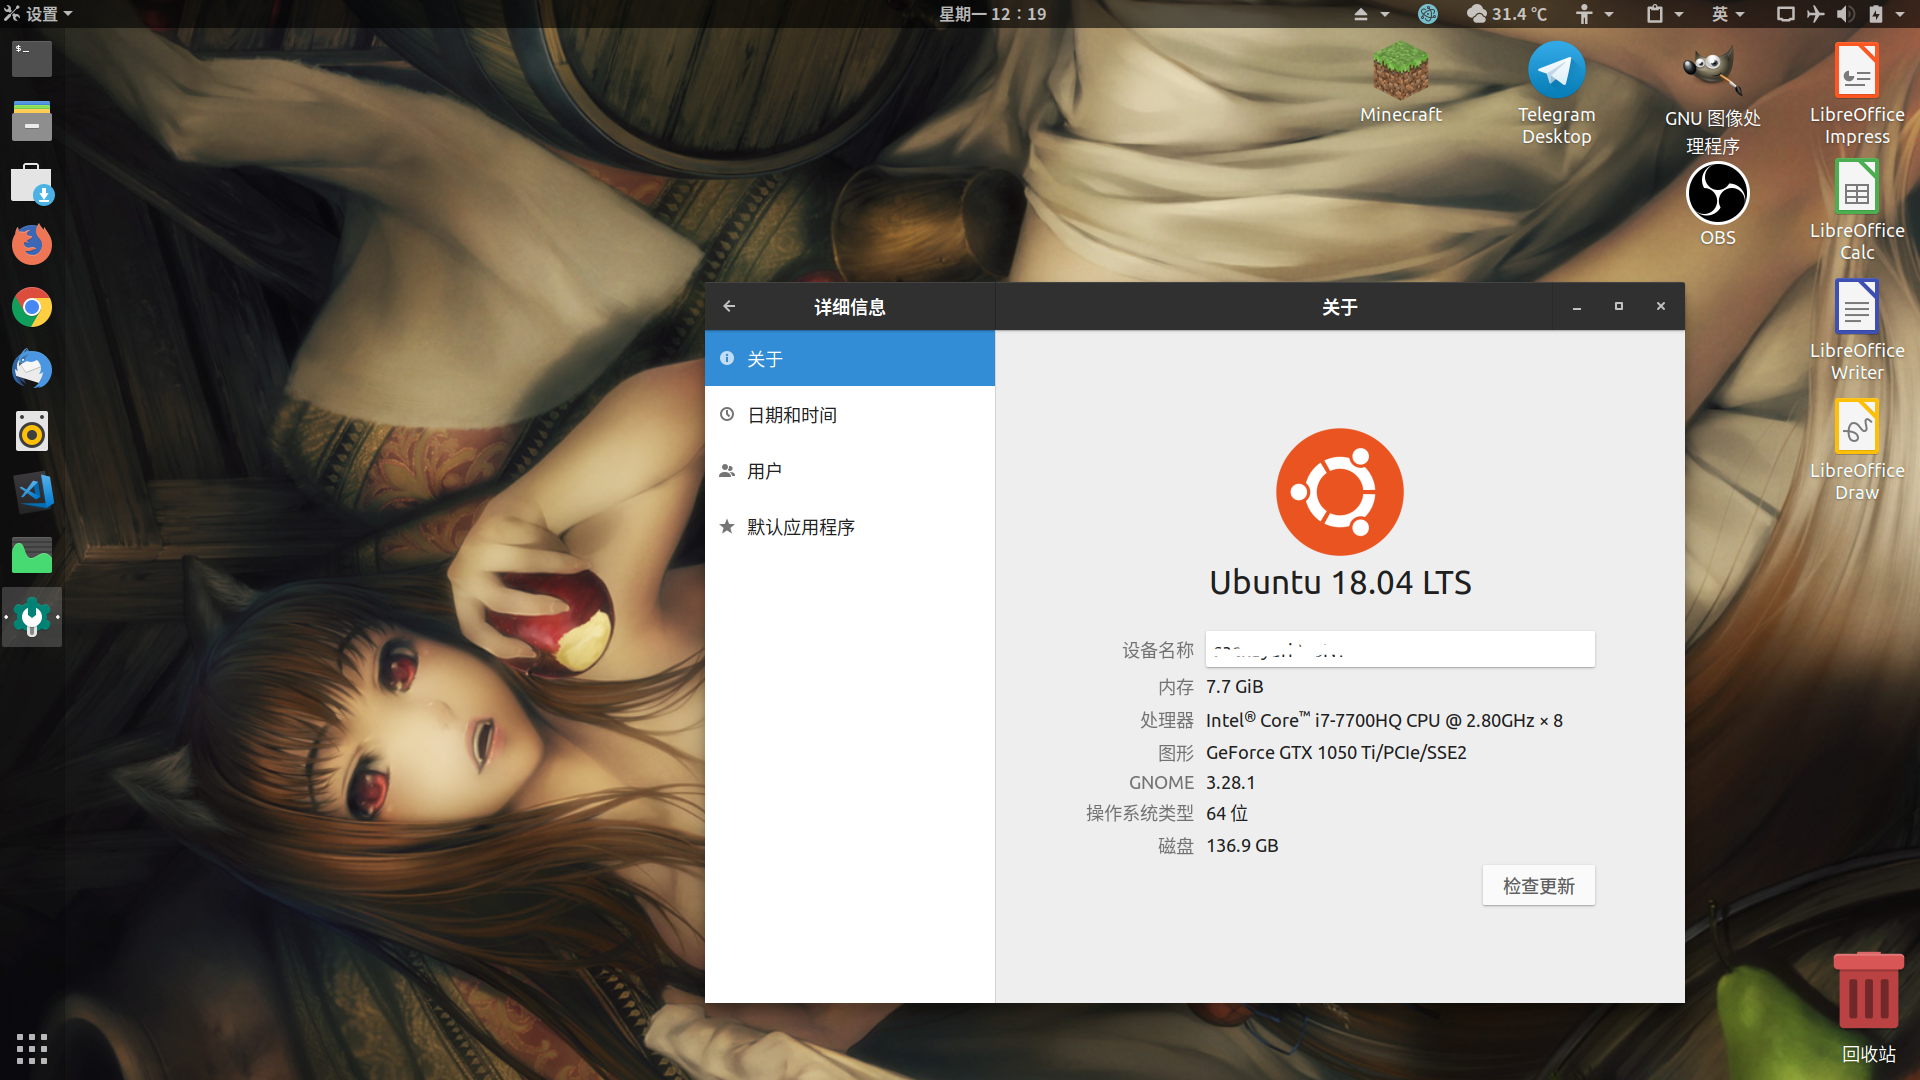This screenshot has width=1920, height=1080.
Task: Open the weather 31.4 °C indicator
Action: (1507, 14)
